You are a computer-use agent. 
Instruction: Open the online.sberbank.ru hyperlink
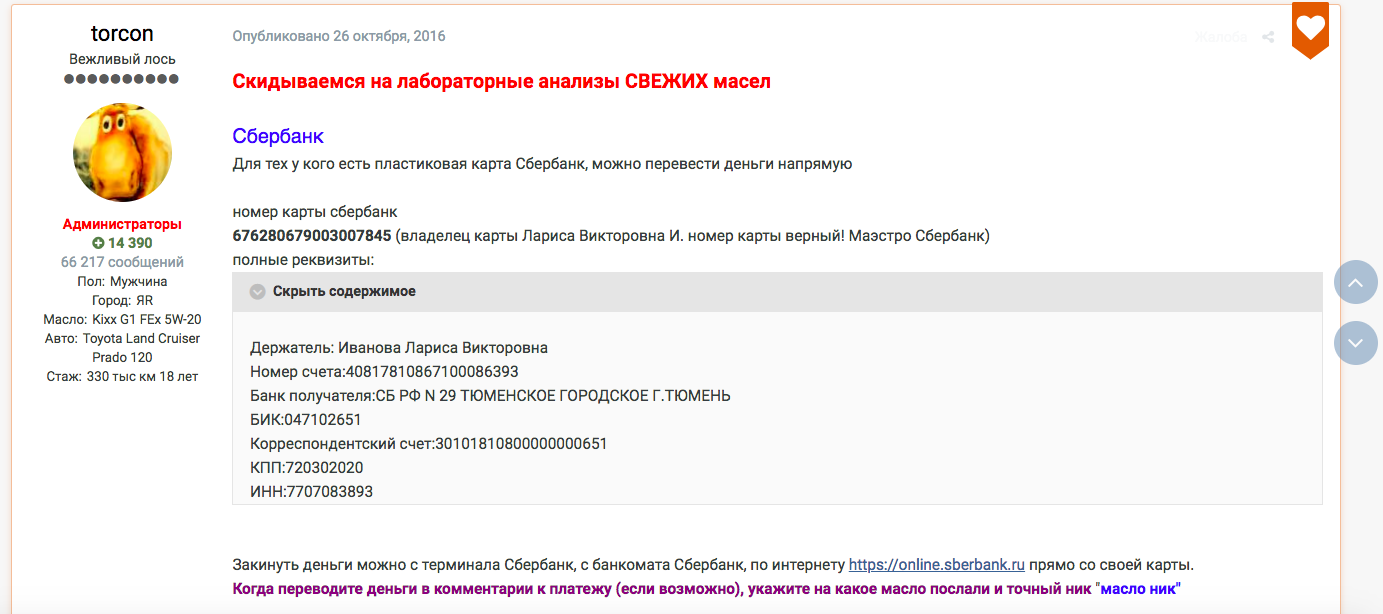[x=937, y=564]
